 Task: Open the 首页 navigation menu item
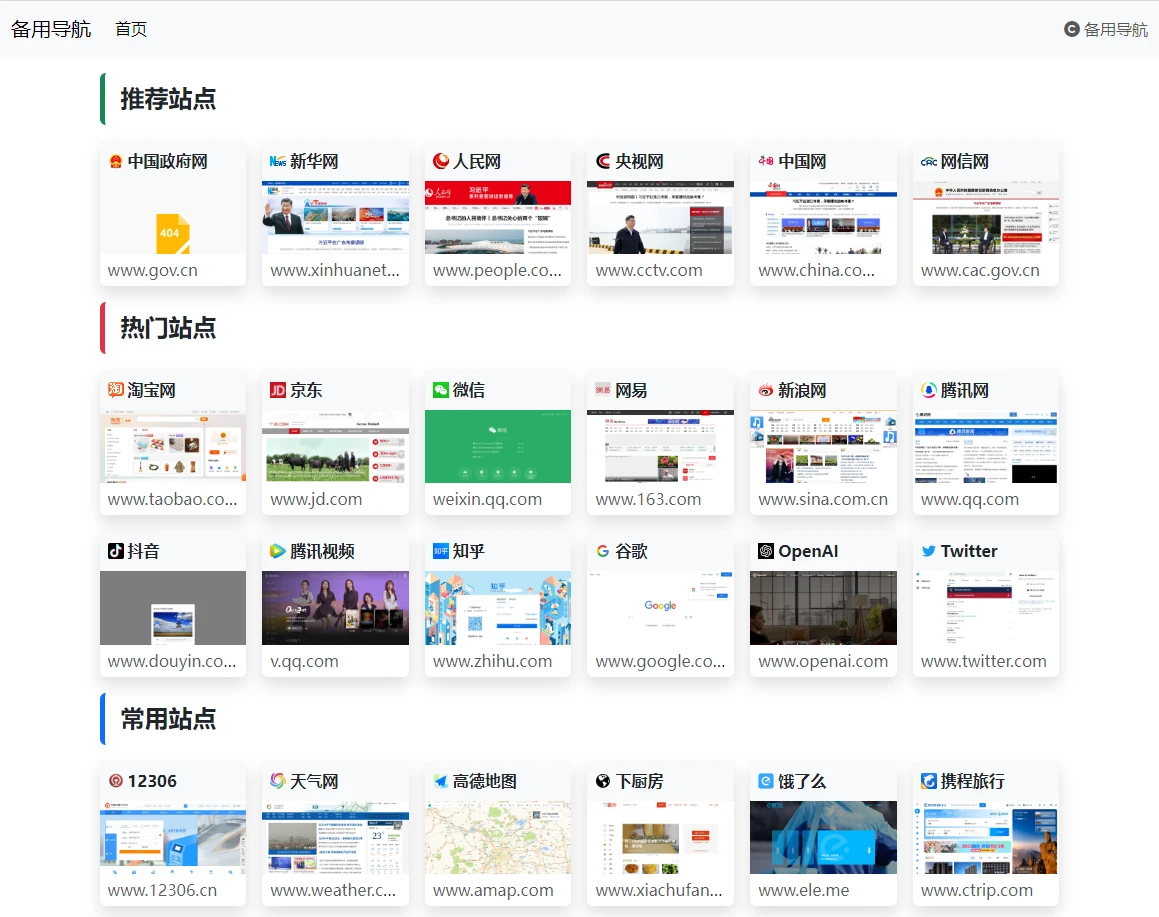coord(131,29)
